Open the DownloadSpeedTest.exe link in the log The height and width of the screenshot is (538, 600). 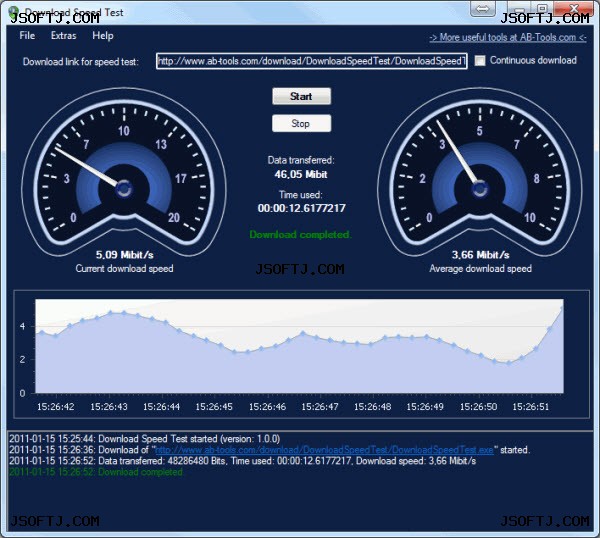[x=324, y=450]
